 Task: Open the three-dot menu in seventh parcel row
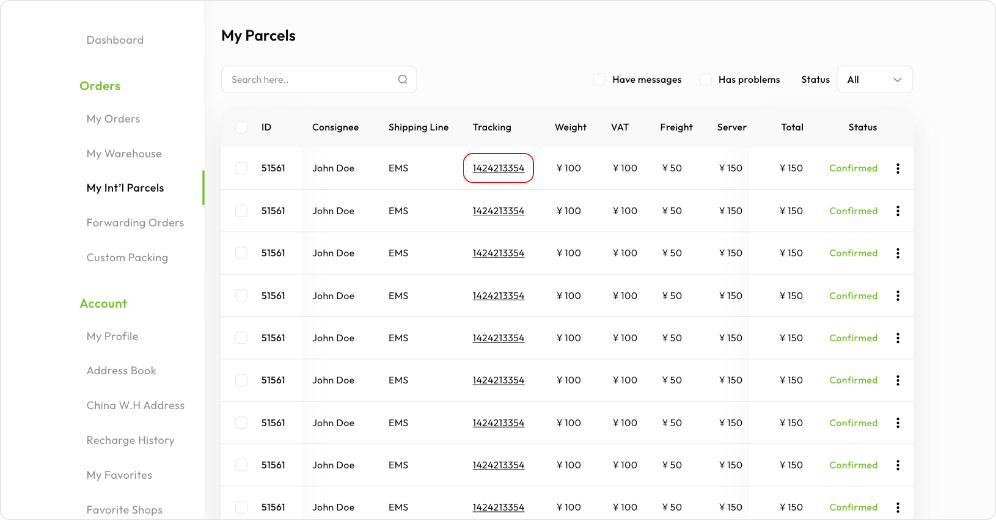[897, 423]
